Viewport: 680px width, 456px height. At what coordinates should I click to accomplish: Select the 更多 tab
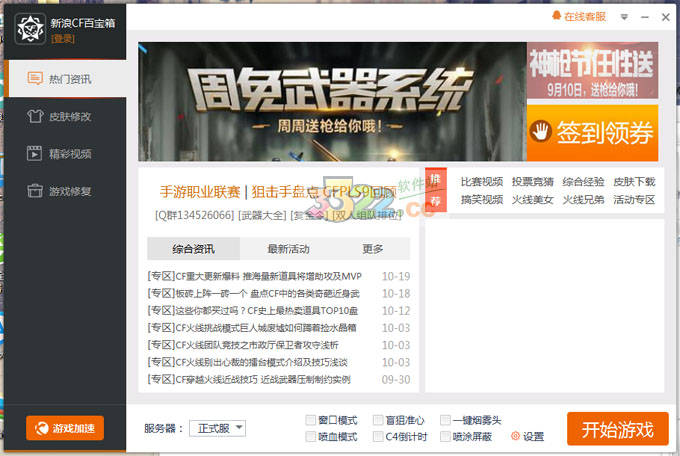[372, 249]
